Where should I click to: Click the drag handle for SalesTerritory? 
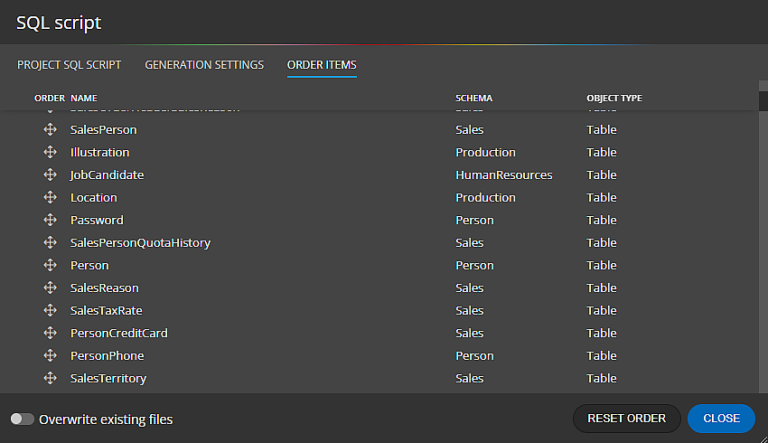[x=50, y=378]
